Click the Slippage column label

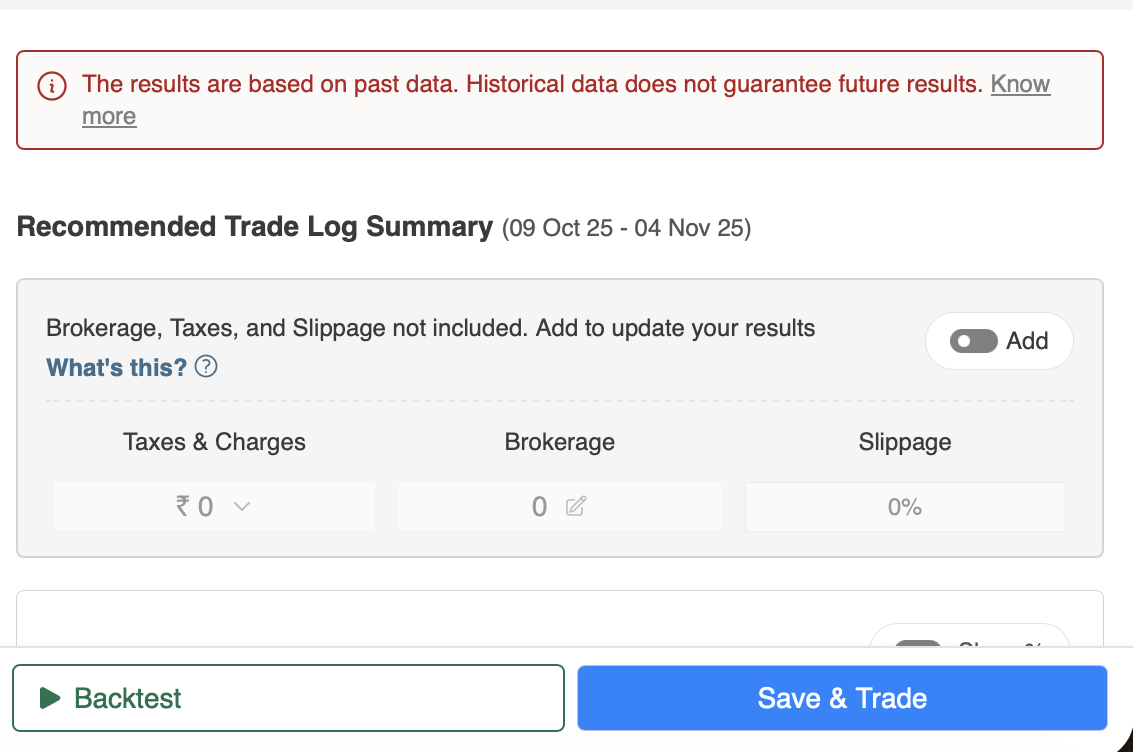click(x=904, y=442)
